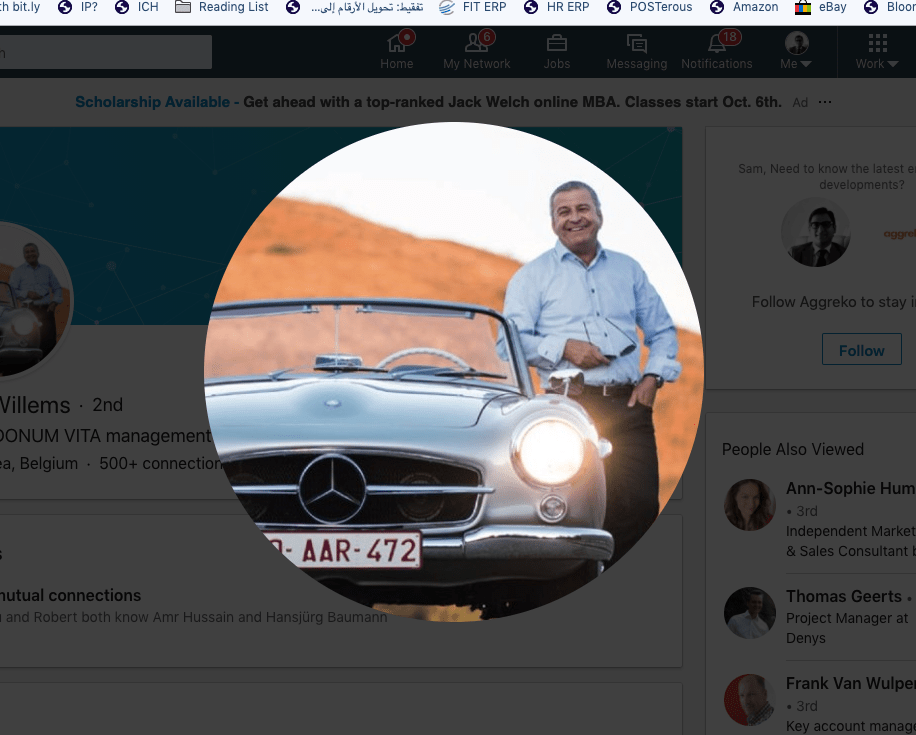Click the Aggreko logo in ad
Viewport: 916px width, 735px height.
(x=899, y=233)
